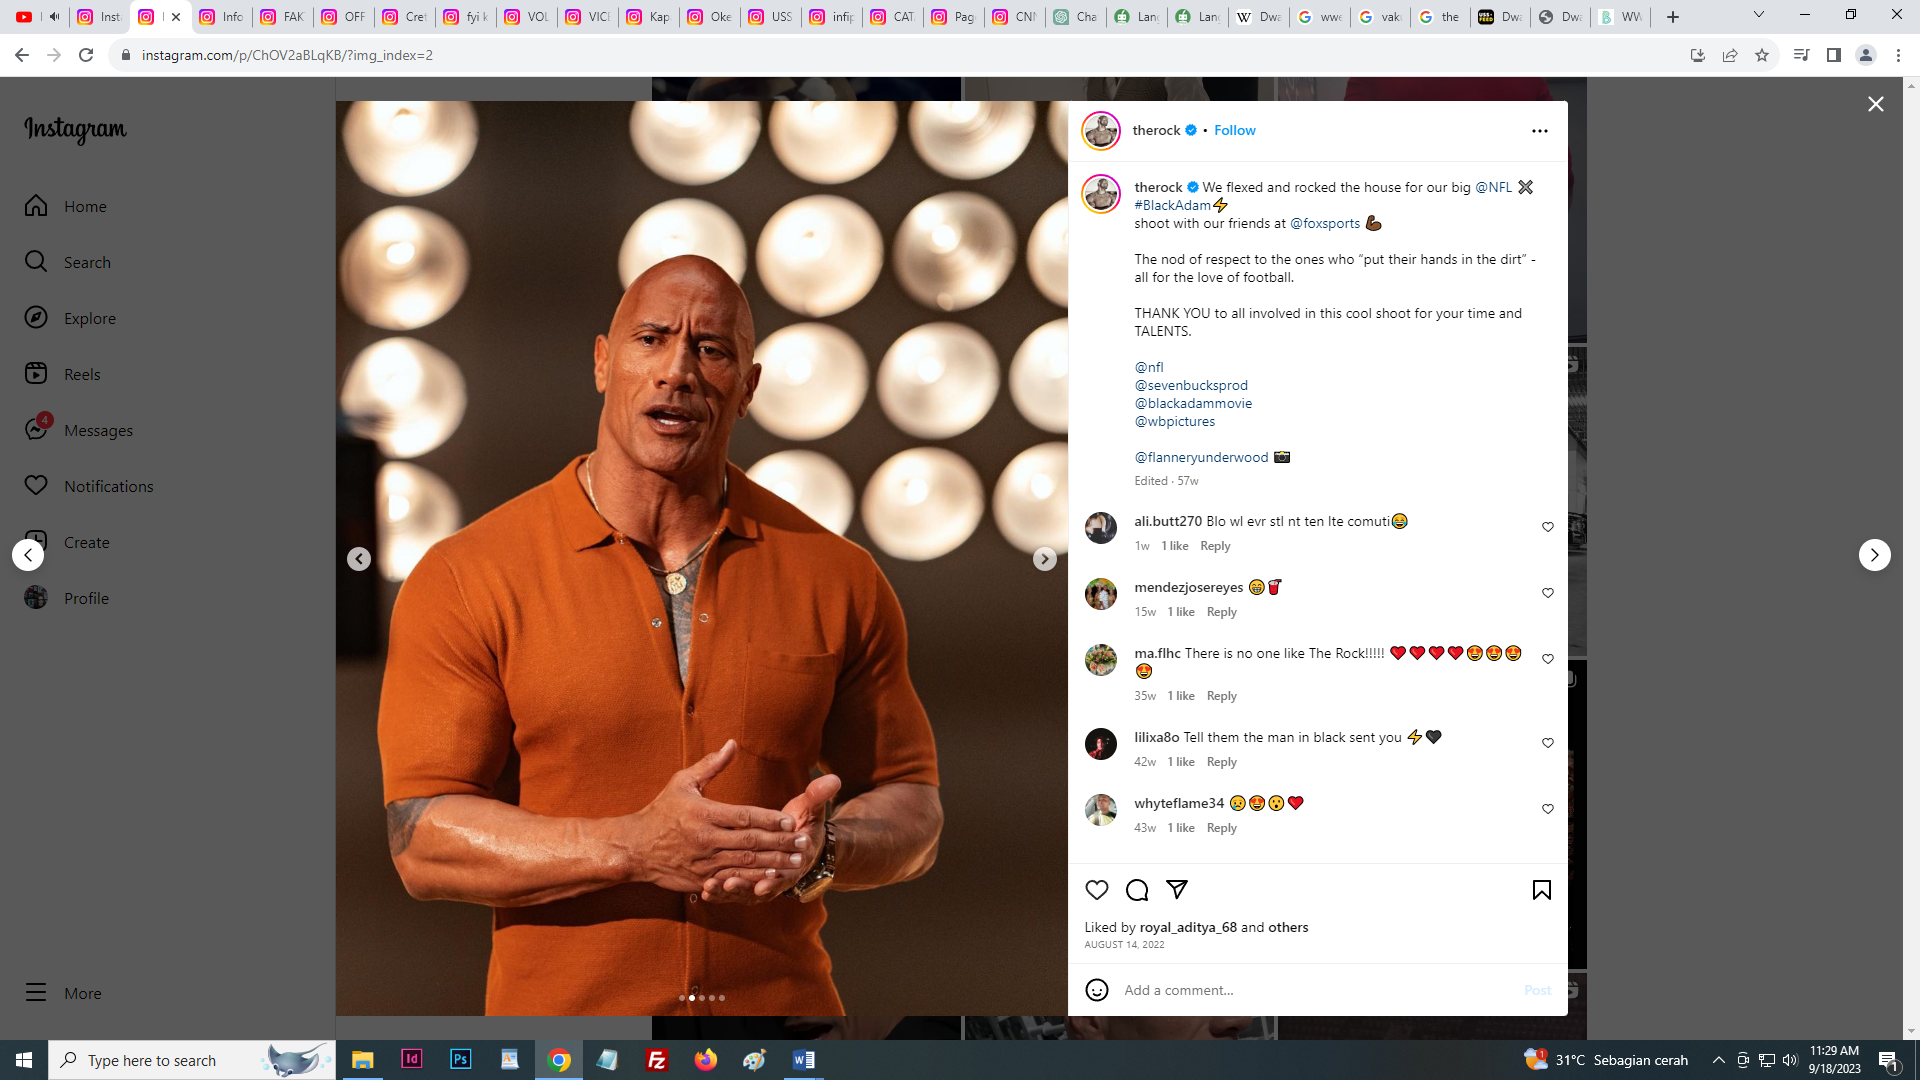Switch to the CAT Instagram tab
The image size is (1920, 1080).
(892, 17)
